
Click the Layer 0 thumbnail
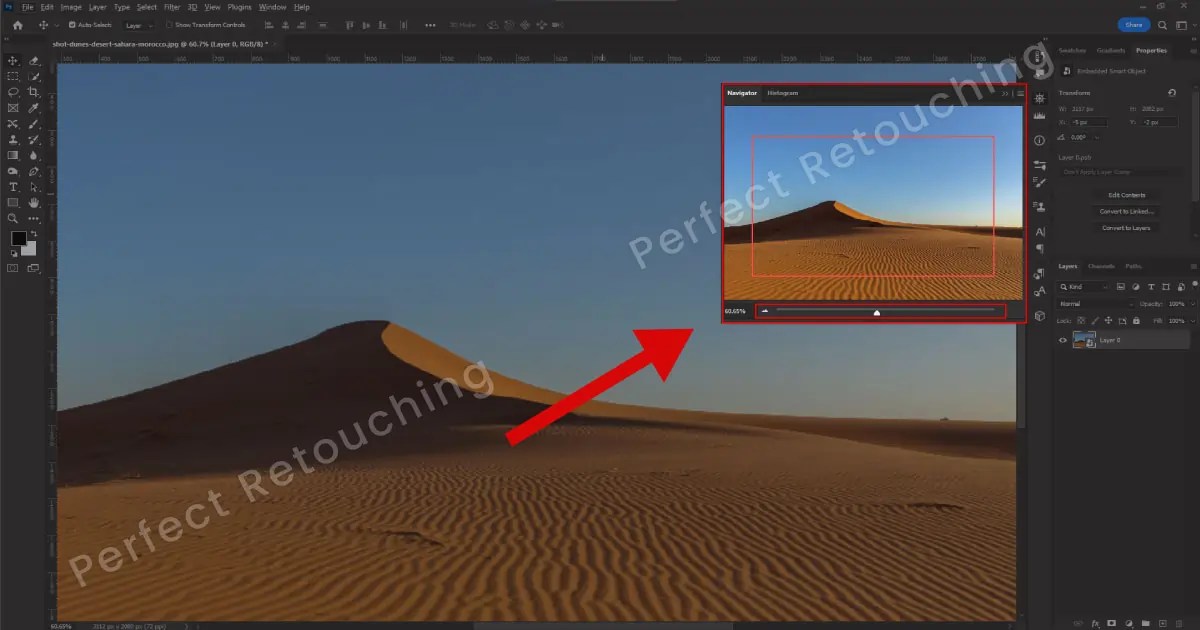click(1083, 340)
